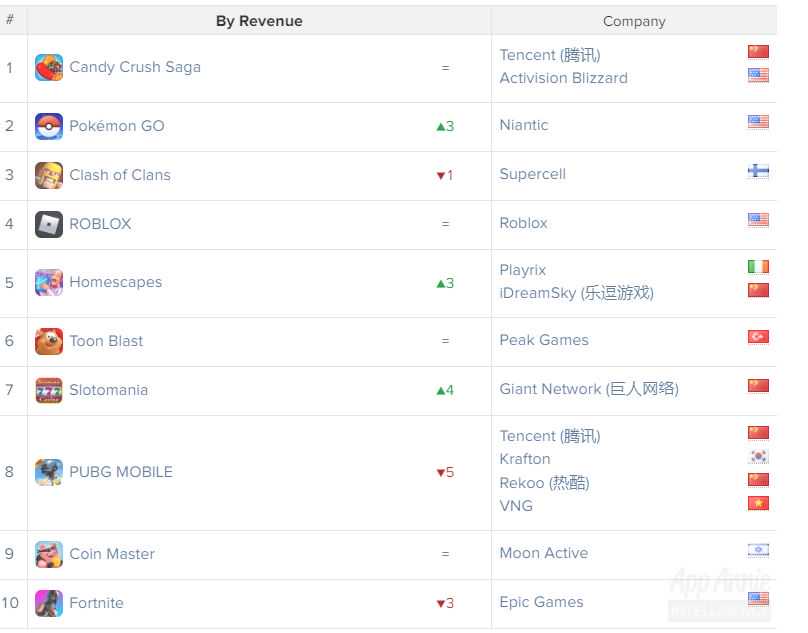Click the Moon Active company name
808x633 pixels.
(544, 553)
